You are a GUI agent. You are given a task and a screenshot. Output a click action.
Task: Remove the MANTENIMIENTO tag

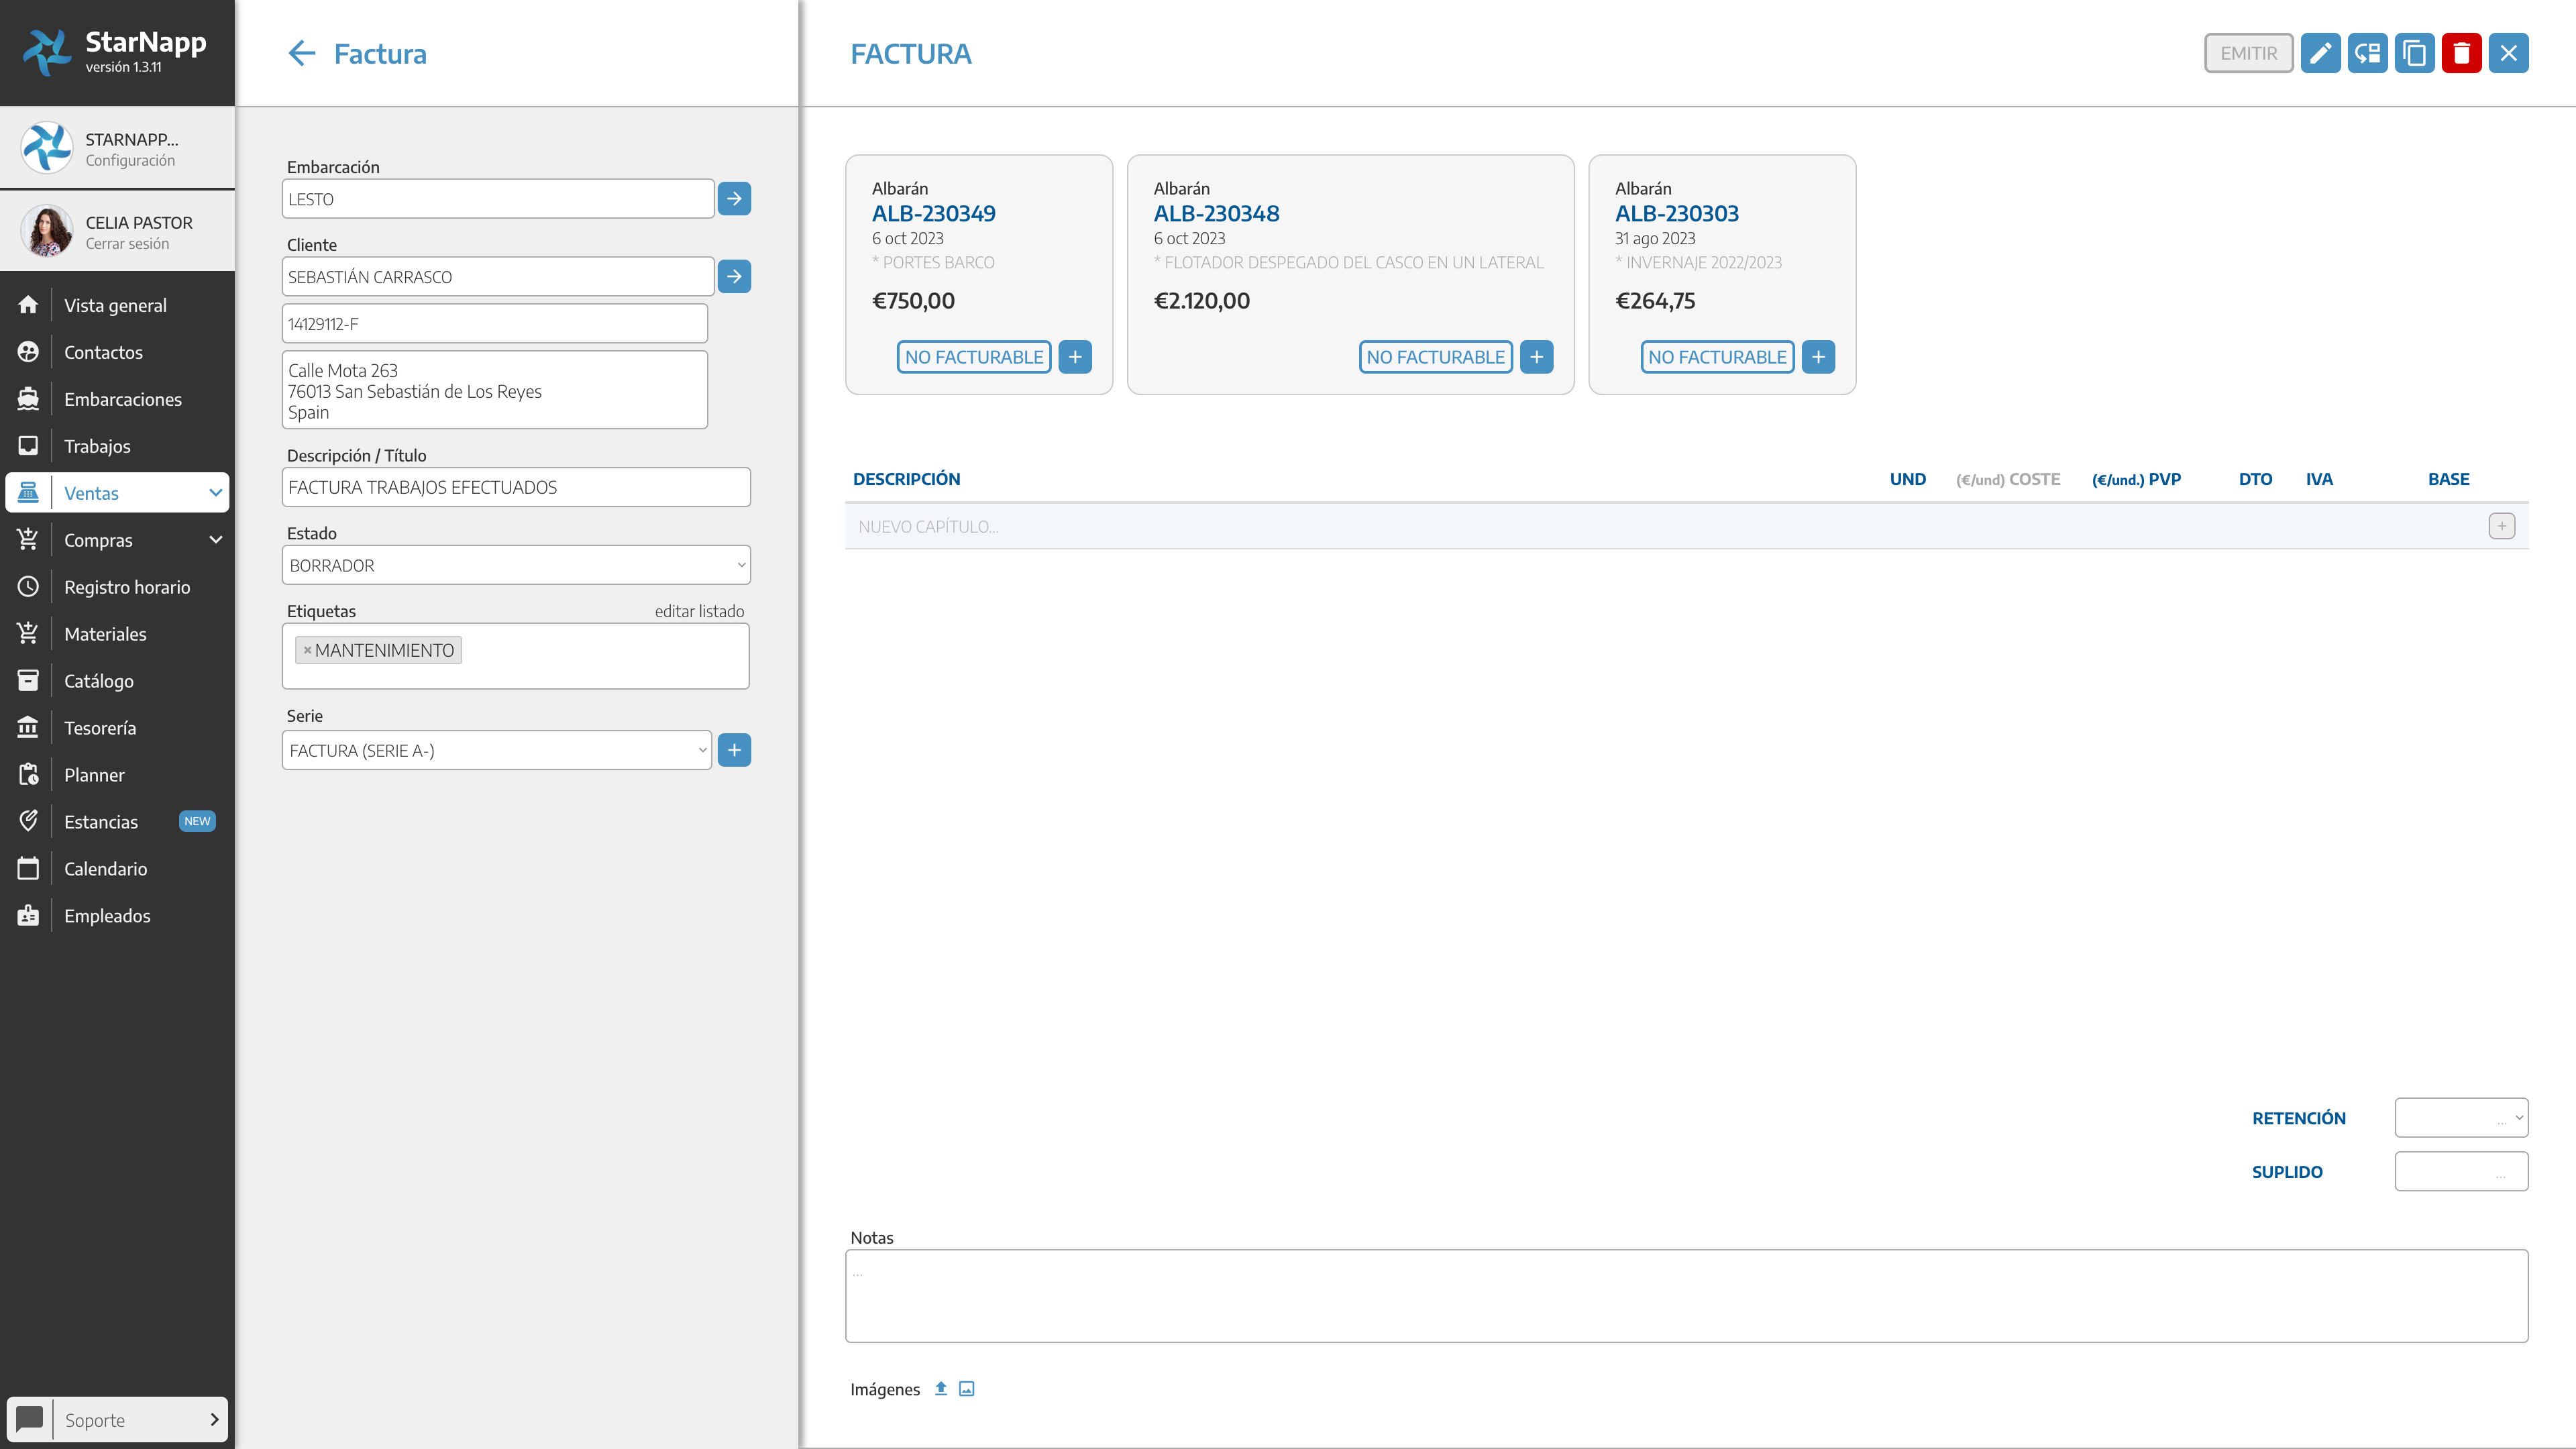point(307,650)
